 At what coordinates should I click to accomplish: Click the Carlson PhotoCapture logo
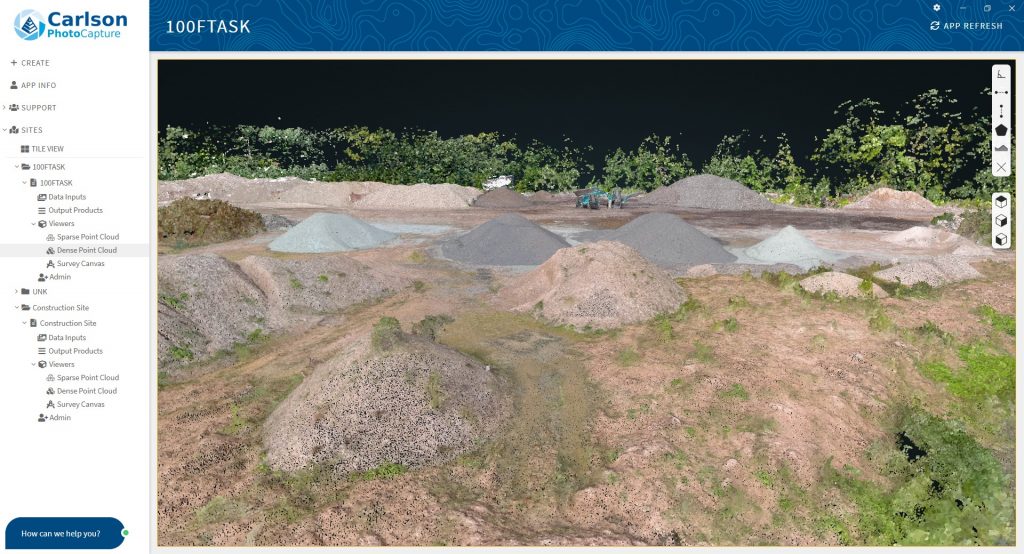click(x=71, y=25)
